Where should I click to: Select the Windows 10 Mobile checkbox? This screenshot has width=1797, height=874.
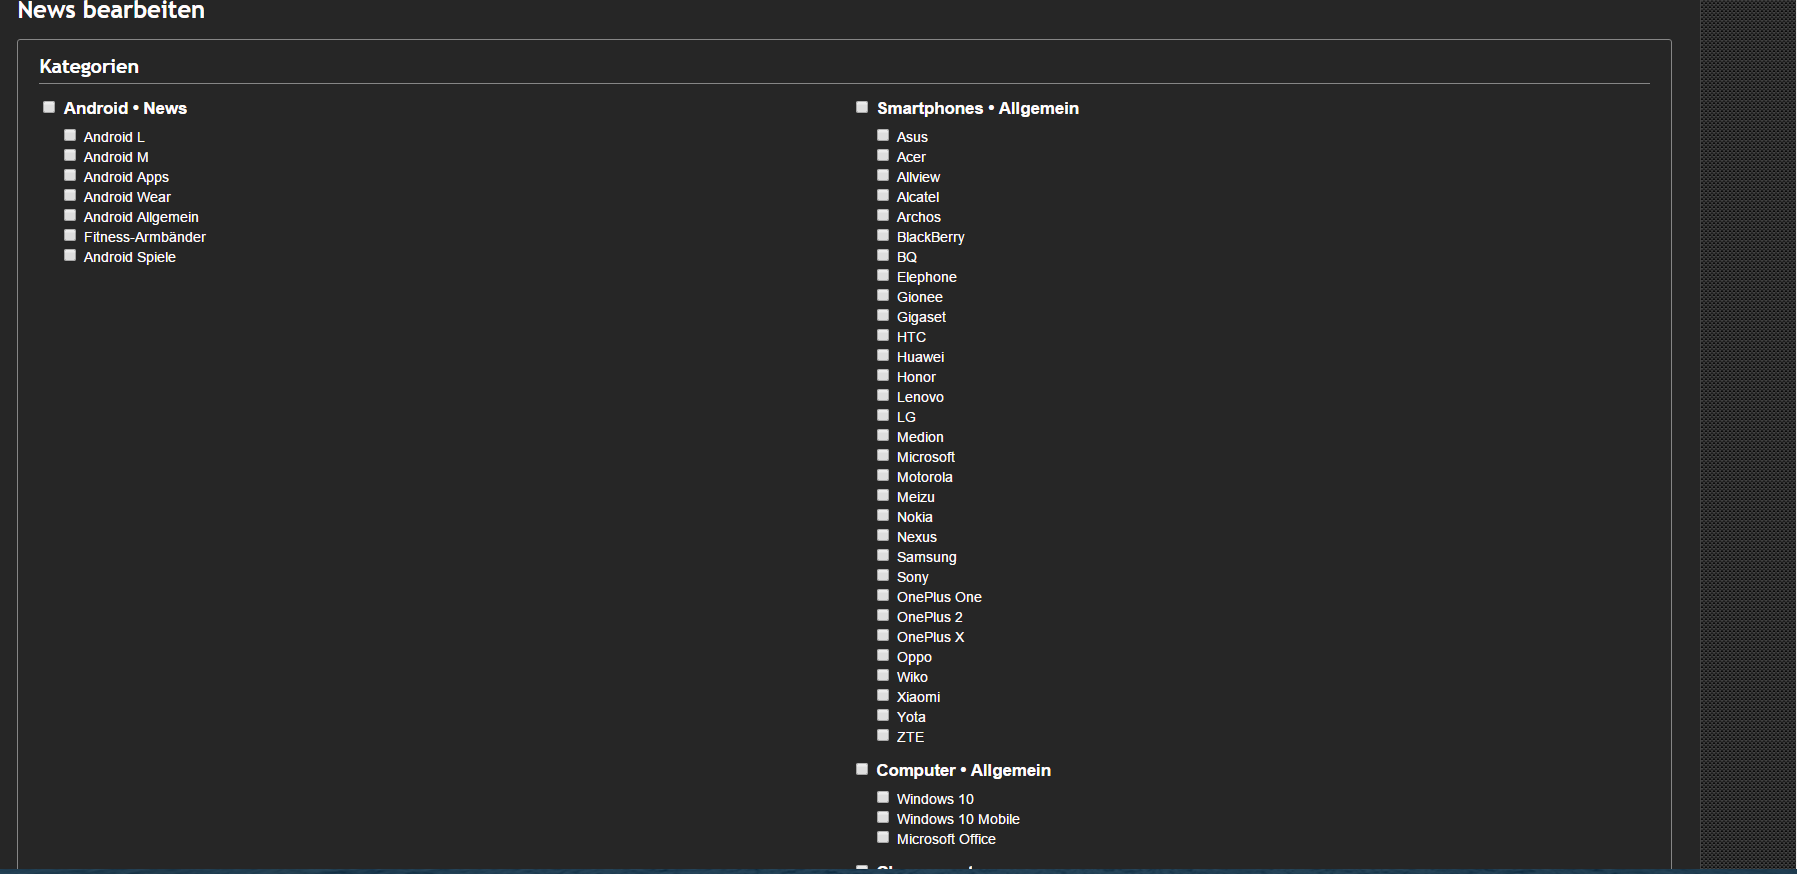point(883,817)
